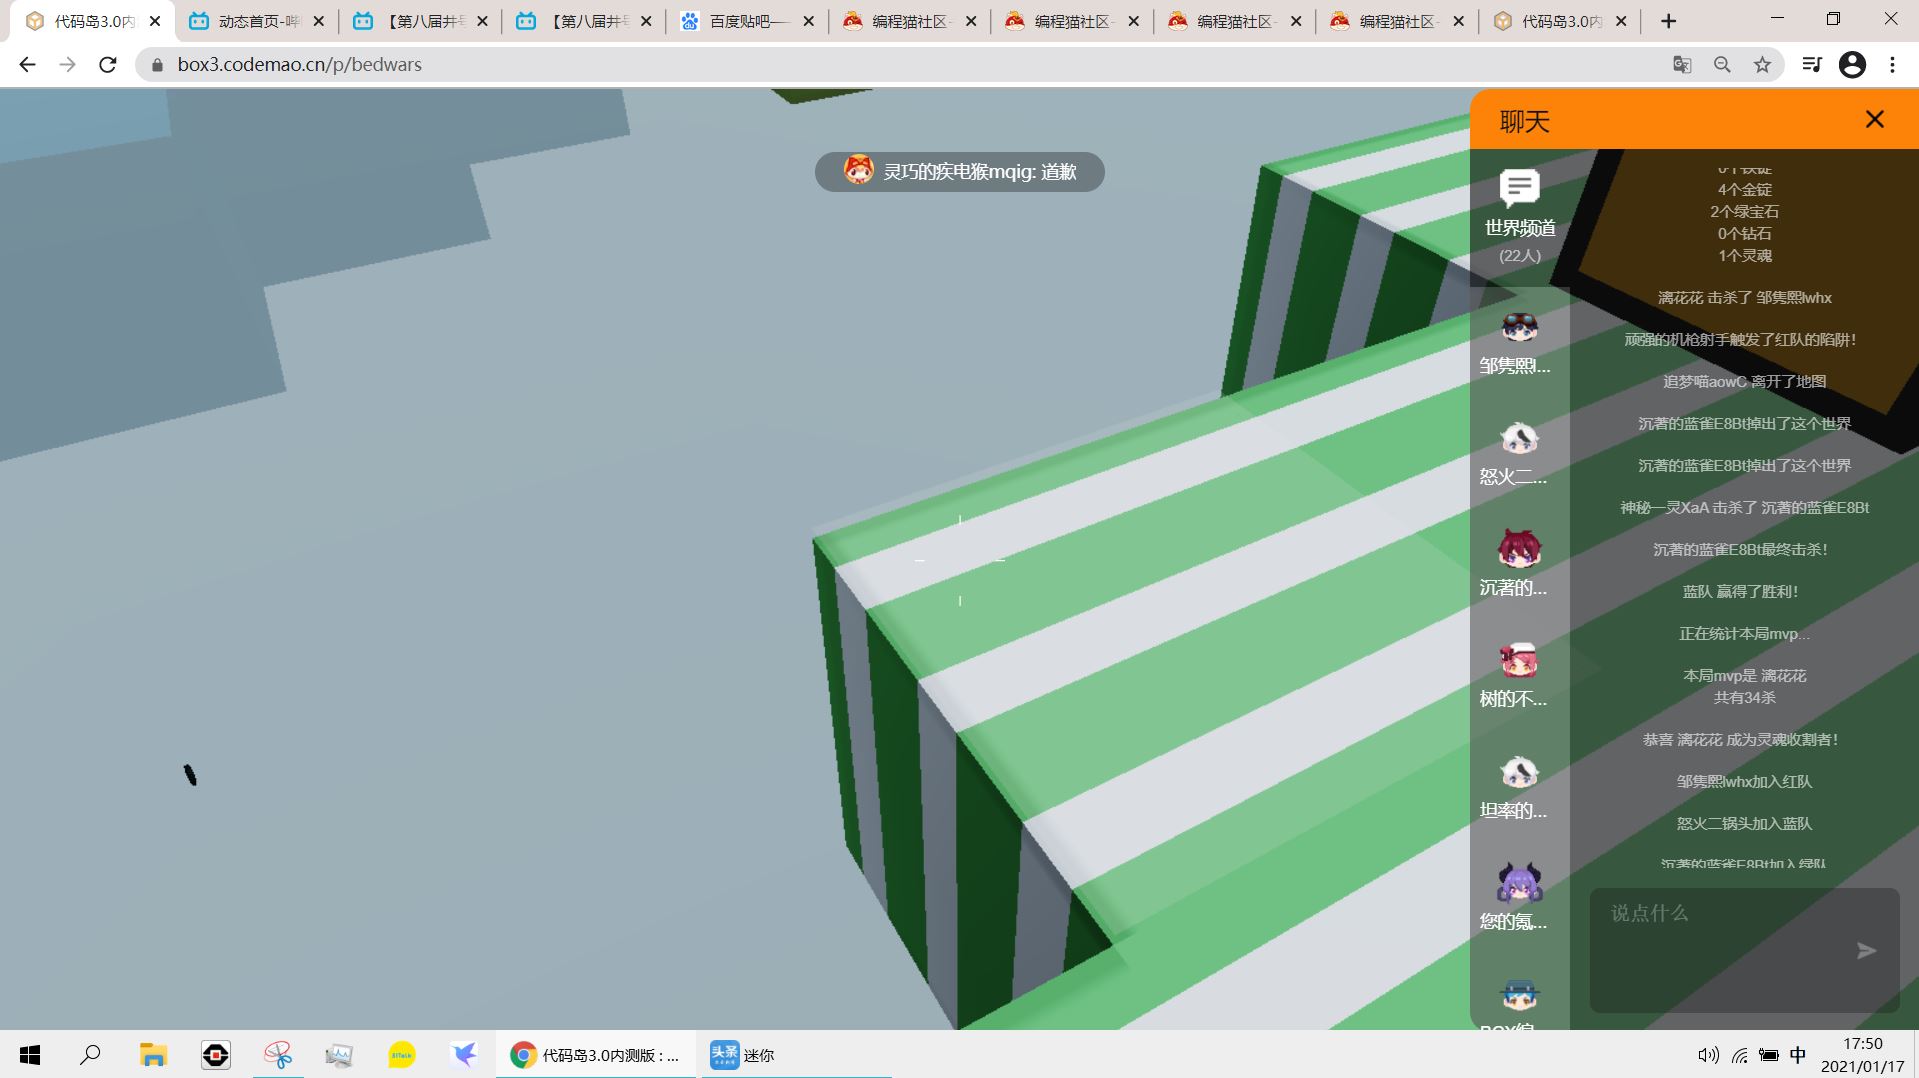Open the Chrome 代码岛3.0内测版 taskbar window
Screen dimensions: 1919x1078
(x=595, y=1055)
